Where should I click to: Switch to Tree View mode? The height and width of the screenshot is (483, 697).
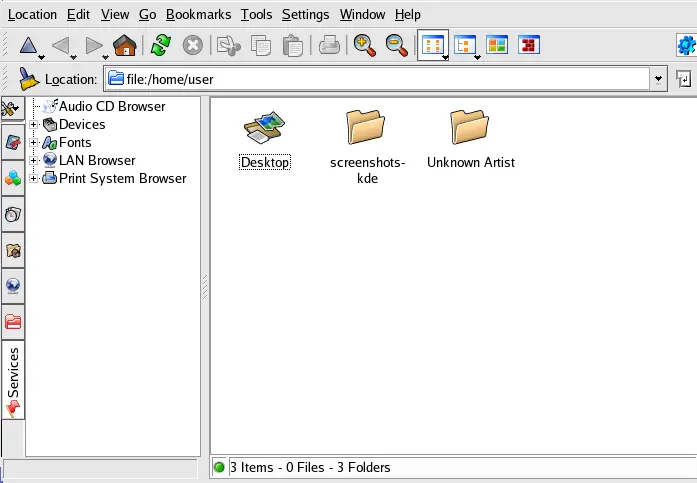click(464, 45)
